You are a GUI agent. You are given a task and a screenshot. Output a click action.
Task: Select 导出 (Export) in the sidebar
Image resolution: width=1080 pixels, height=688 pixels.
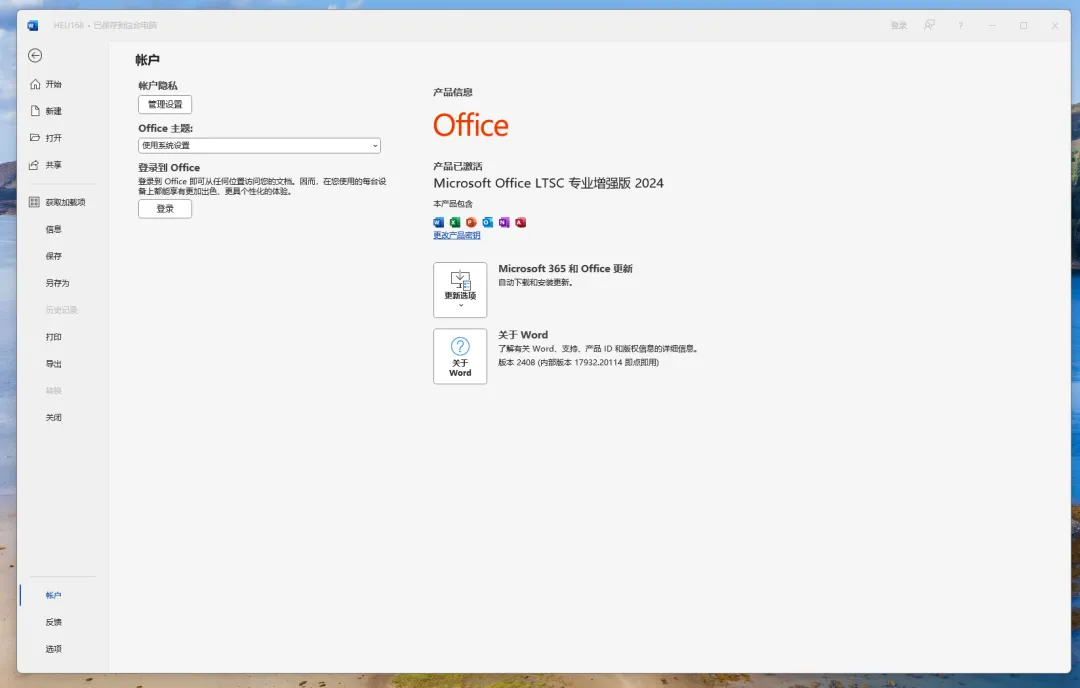click(x=54, y=364)
